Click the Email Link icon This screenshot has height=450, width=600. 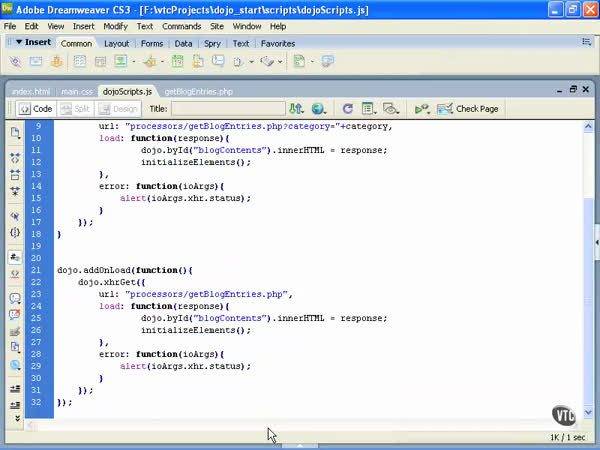(x=36, y=62)
